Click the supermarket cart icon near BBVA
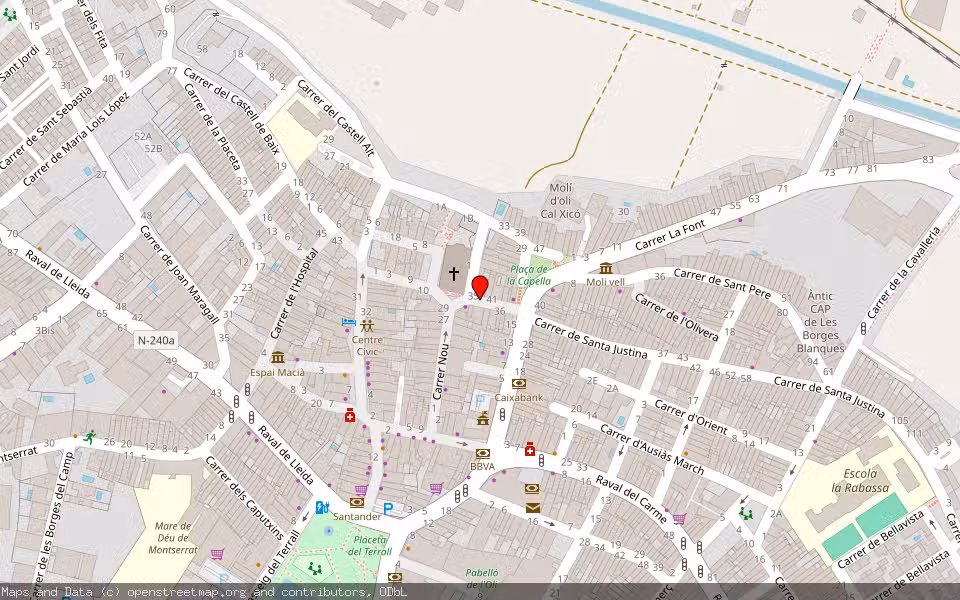This screenshot has width=960, height=600. coord(436,487)
